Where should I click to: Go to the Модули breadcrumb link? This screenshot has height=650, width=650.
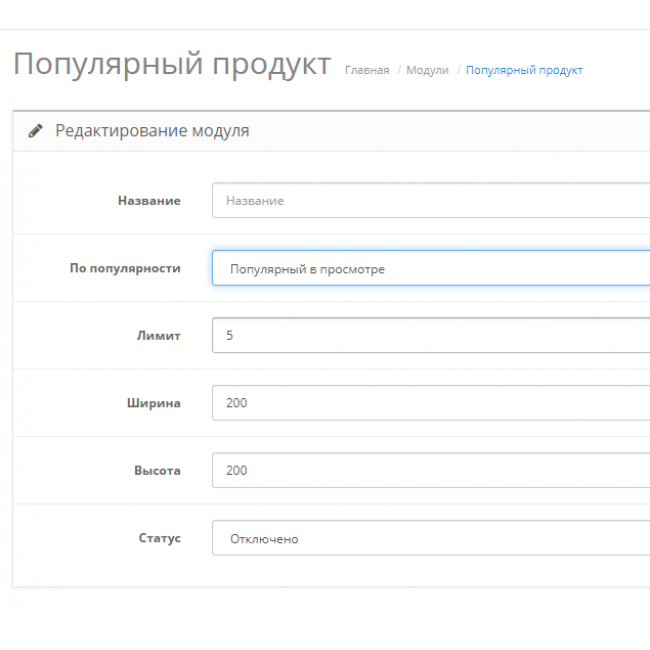pyautogui.click(x=427, y=70)
